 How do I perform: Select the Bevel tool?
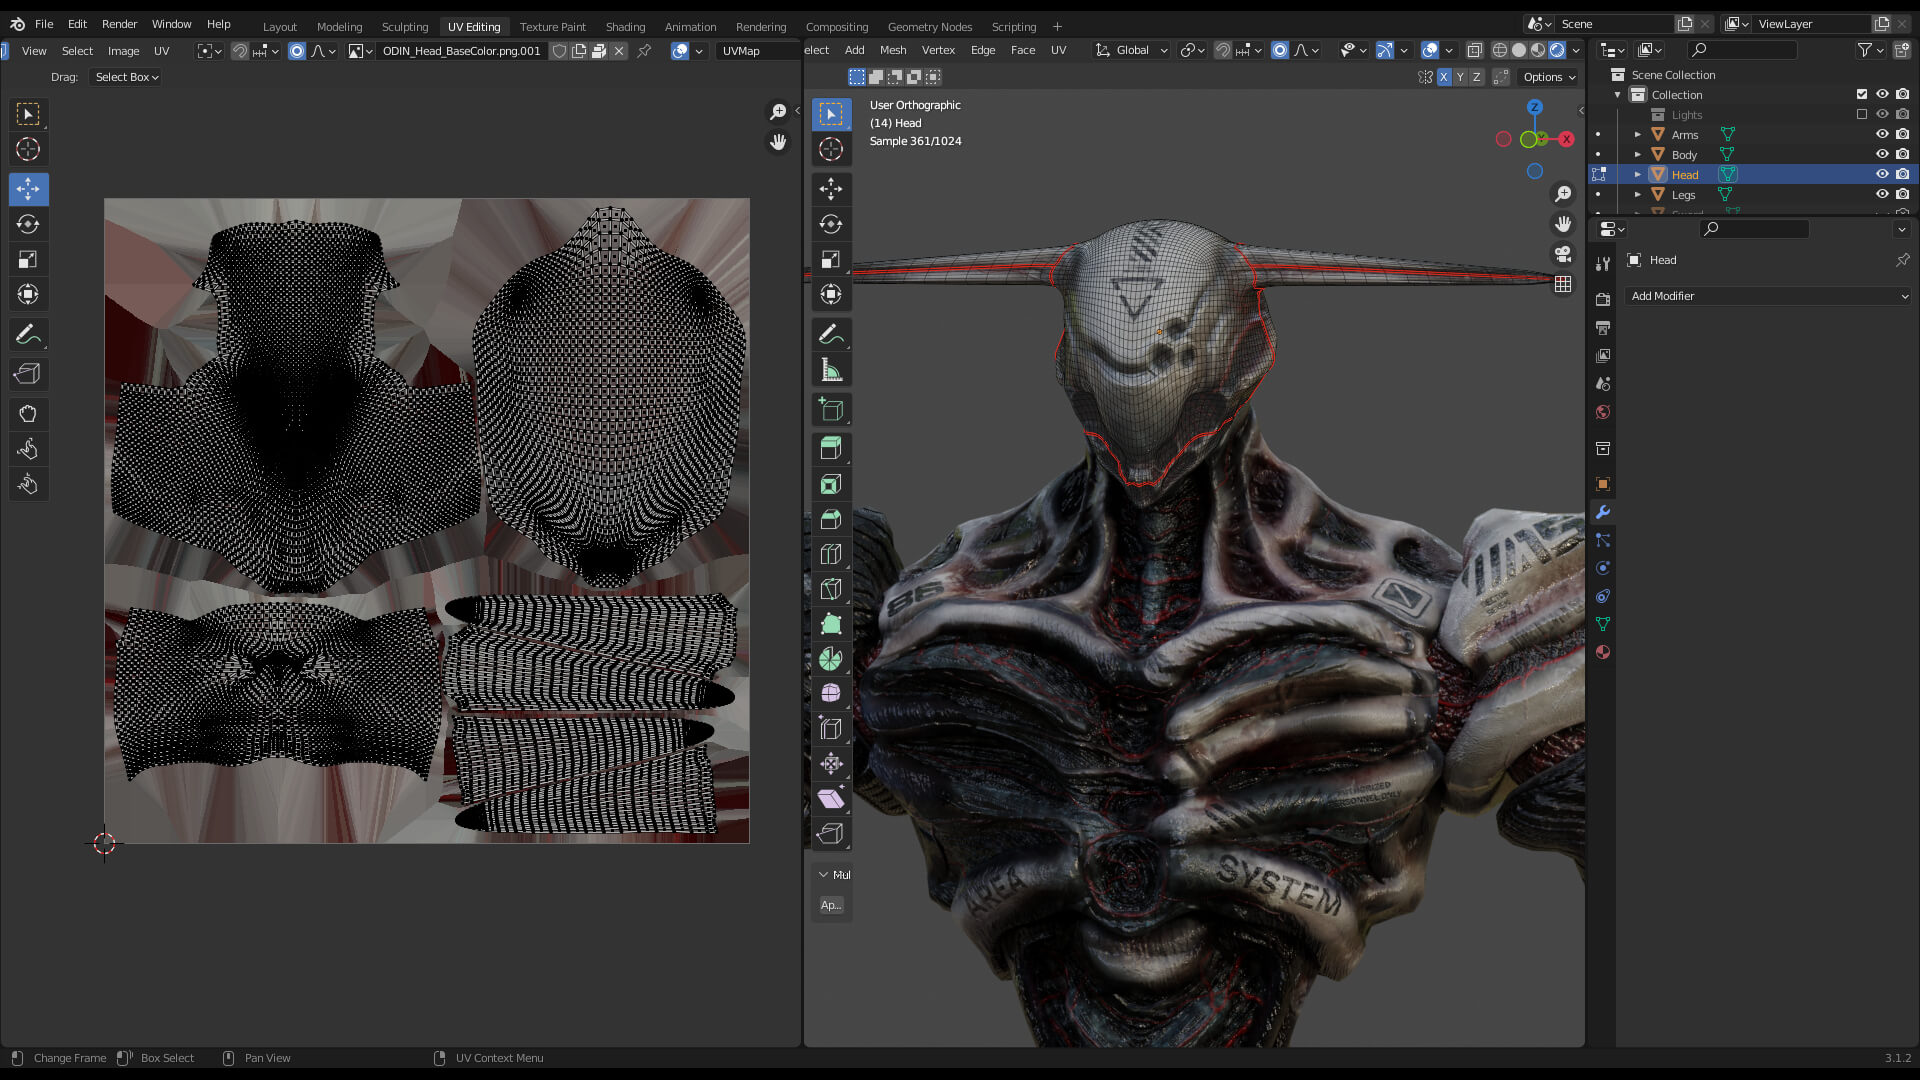(x=831, y=519)
